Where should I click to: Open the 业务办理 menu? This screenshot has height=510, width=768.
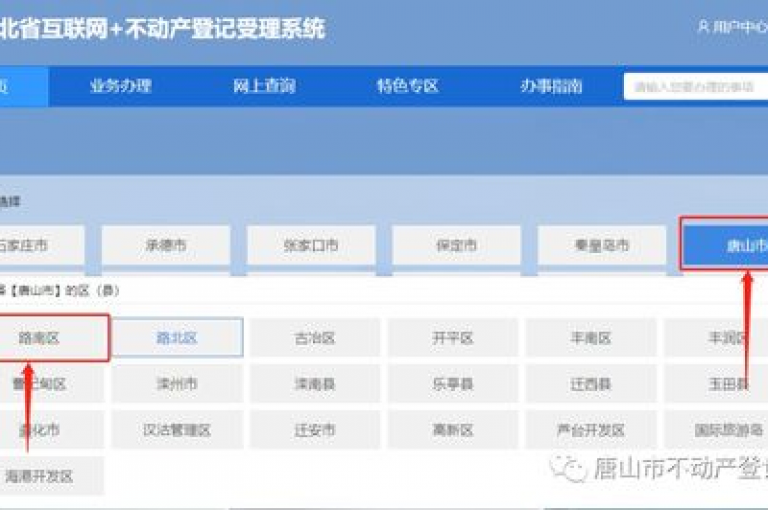coord(120,86)
